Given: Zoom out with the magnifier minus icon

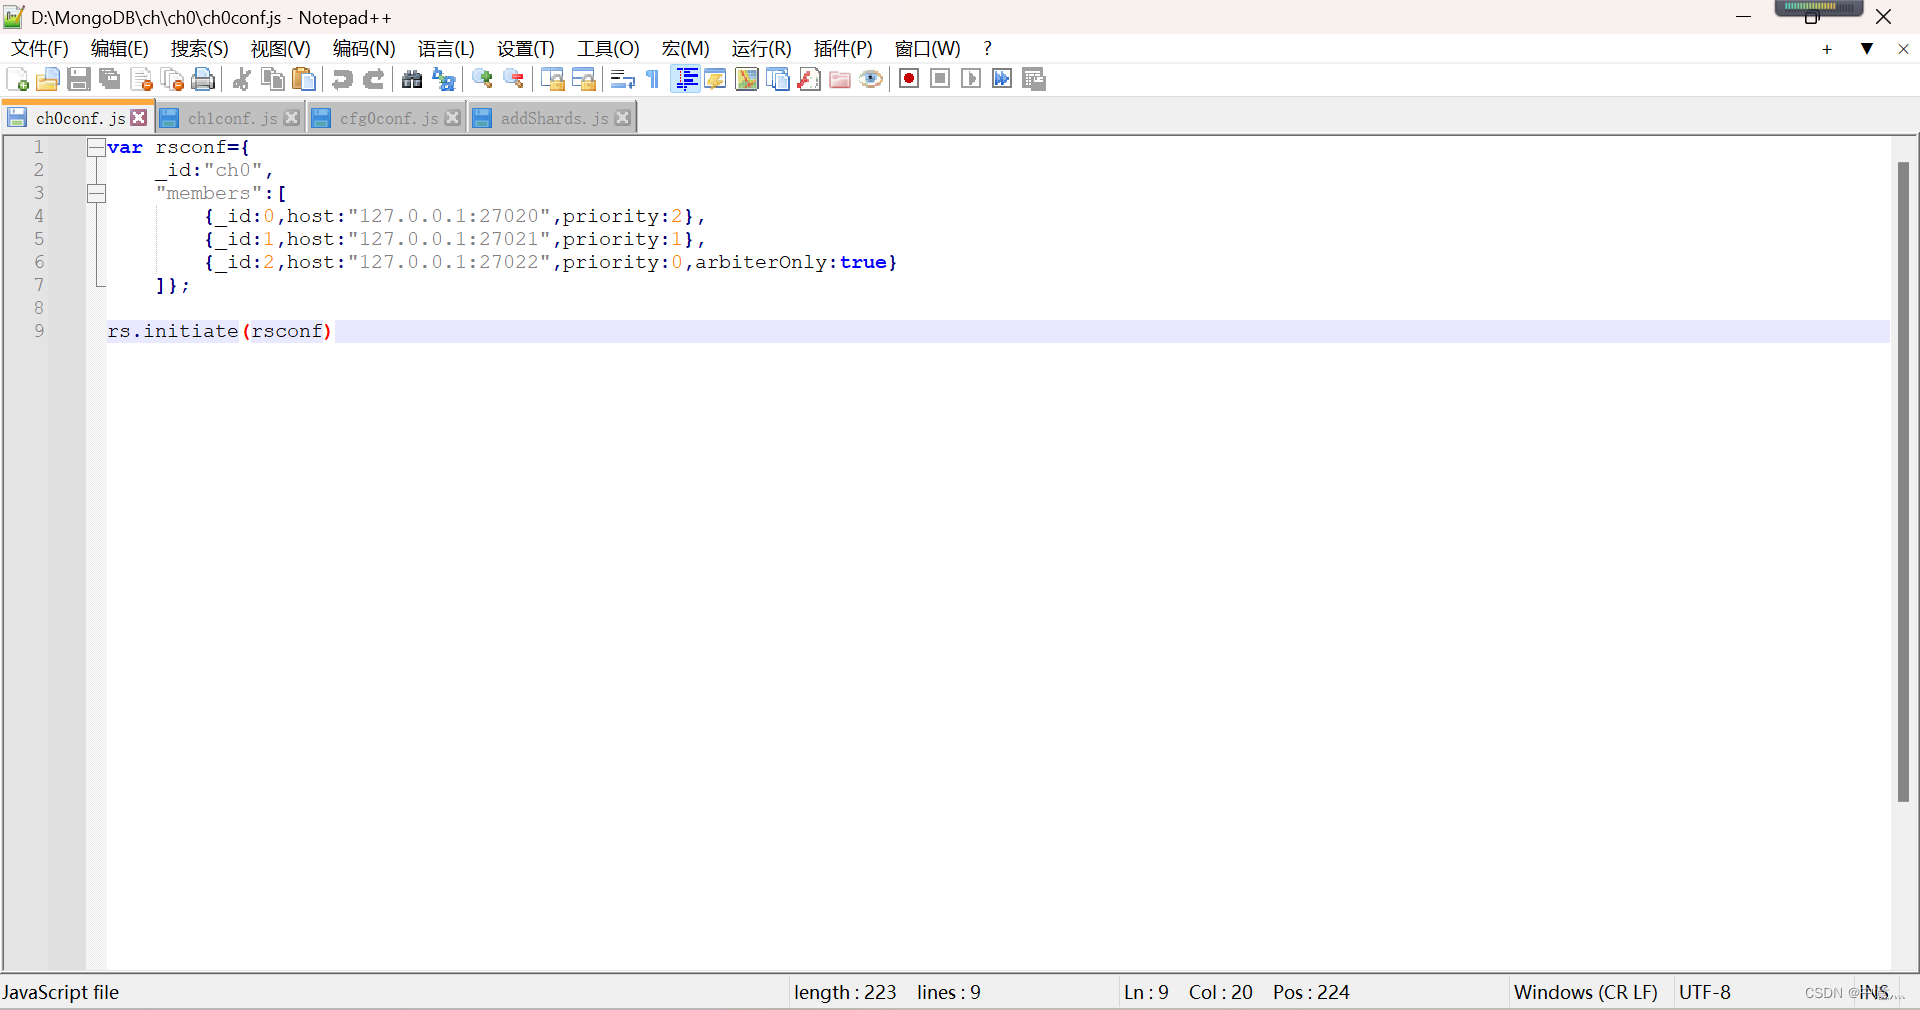Looking at the screenshot, I should [x=514, y=79].
